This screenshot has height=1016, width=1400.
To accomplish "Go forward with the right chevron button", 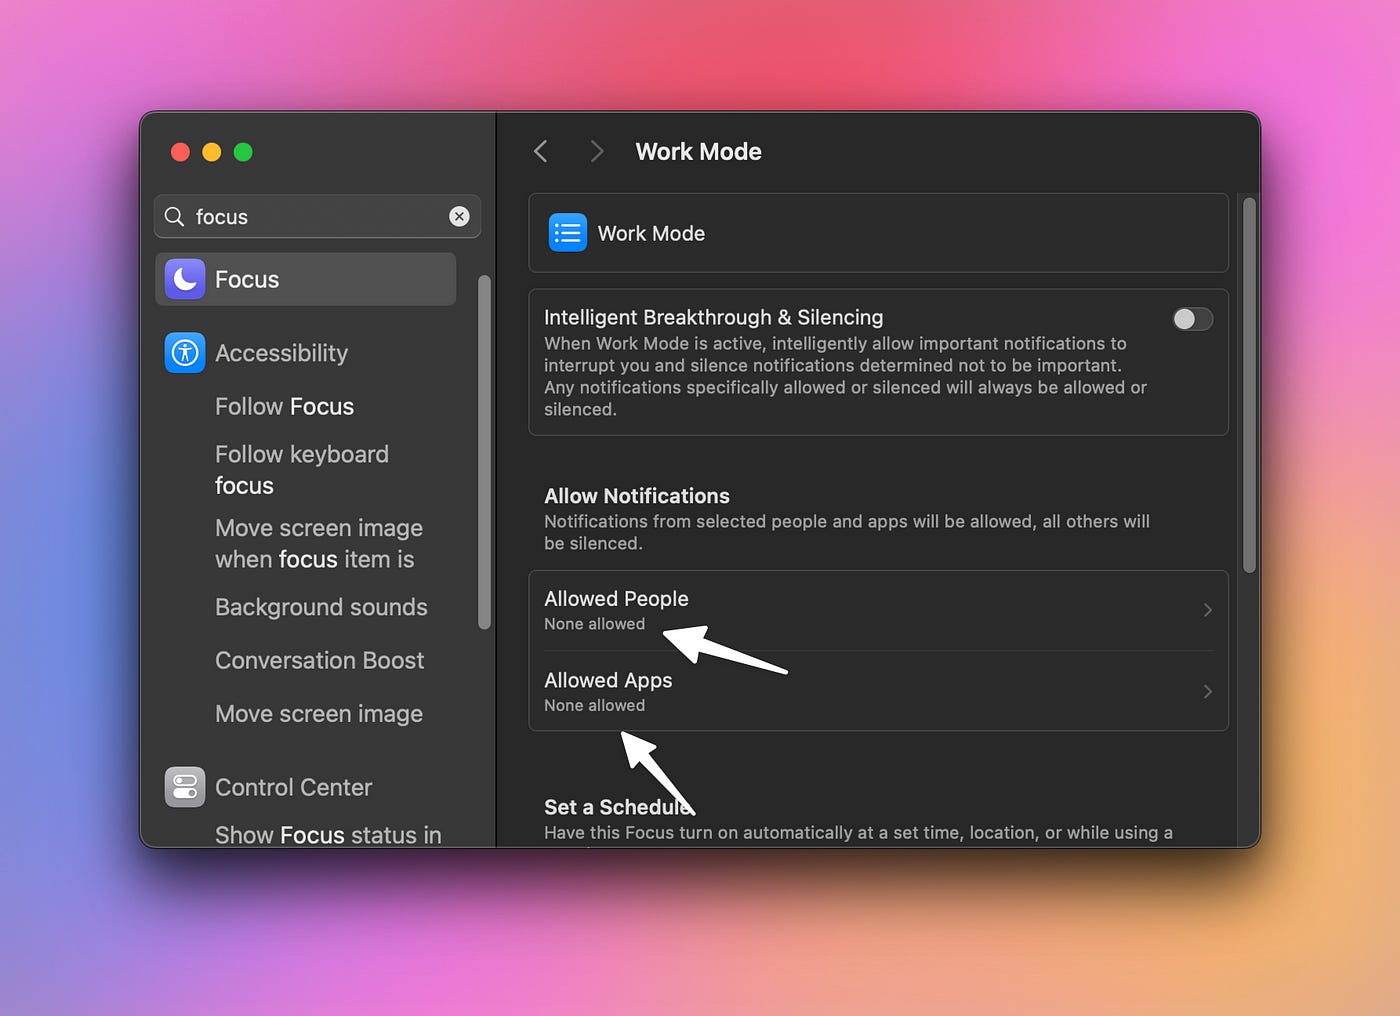I will coord(597,151).
